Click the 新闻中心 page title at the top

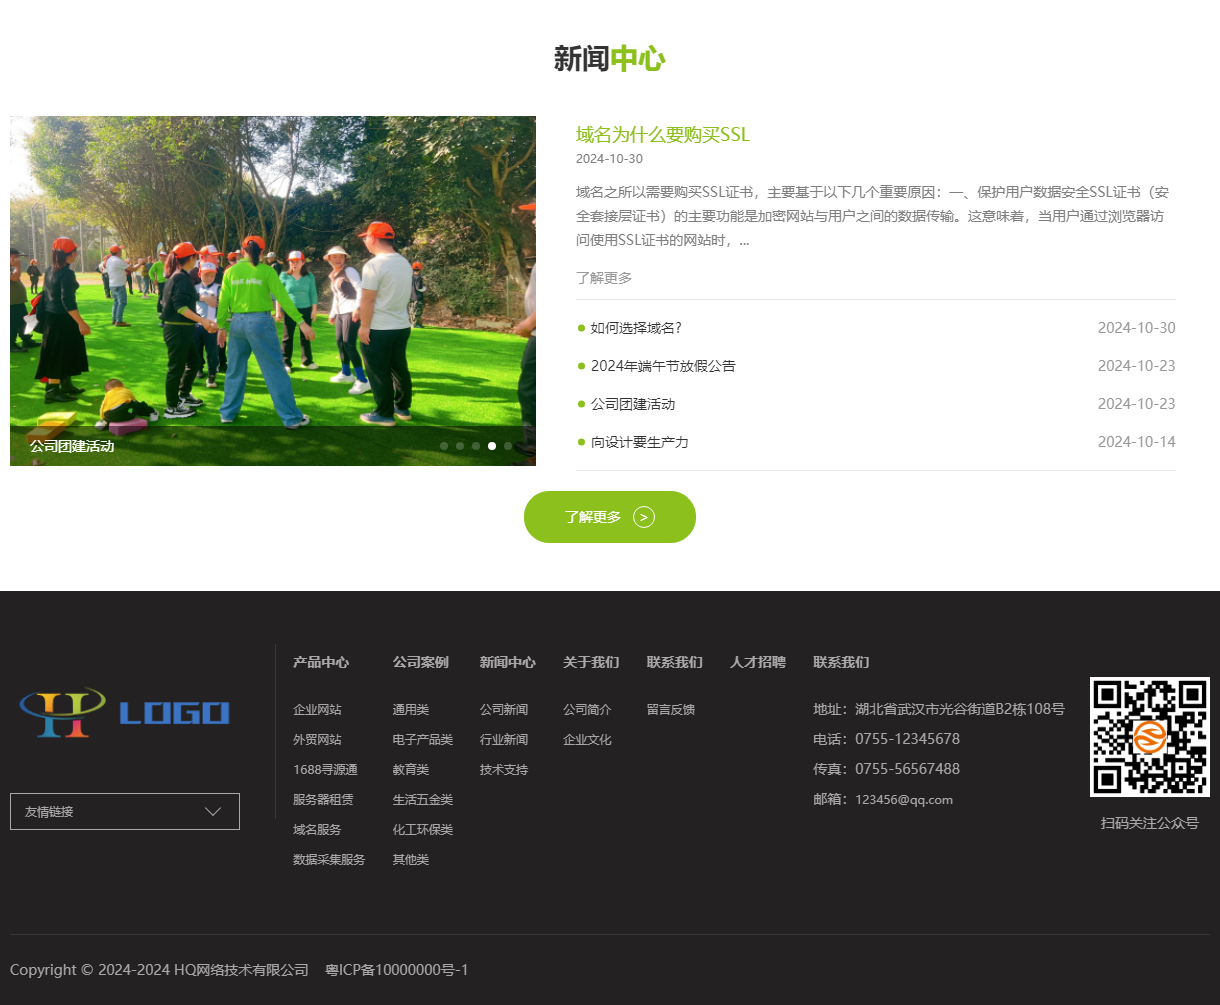click(x=610, y=59)
